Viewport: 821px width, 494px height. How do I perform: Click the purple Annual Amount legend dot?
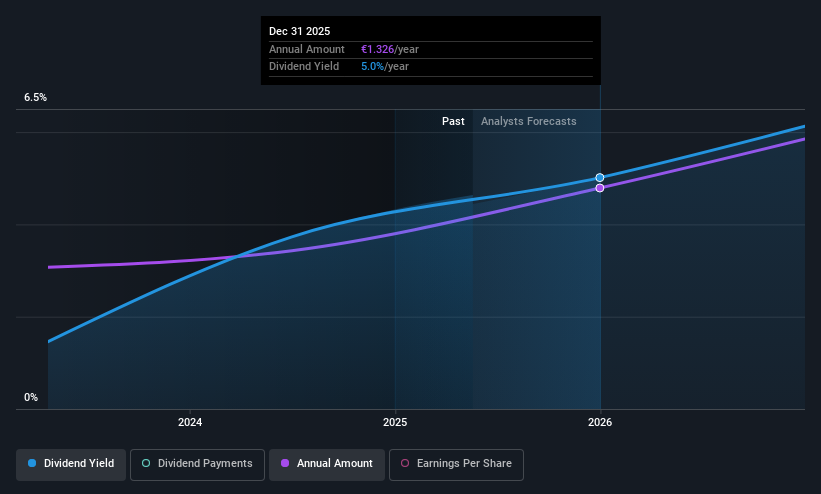(285, 463)
